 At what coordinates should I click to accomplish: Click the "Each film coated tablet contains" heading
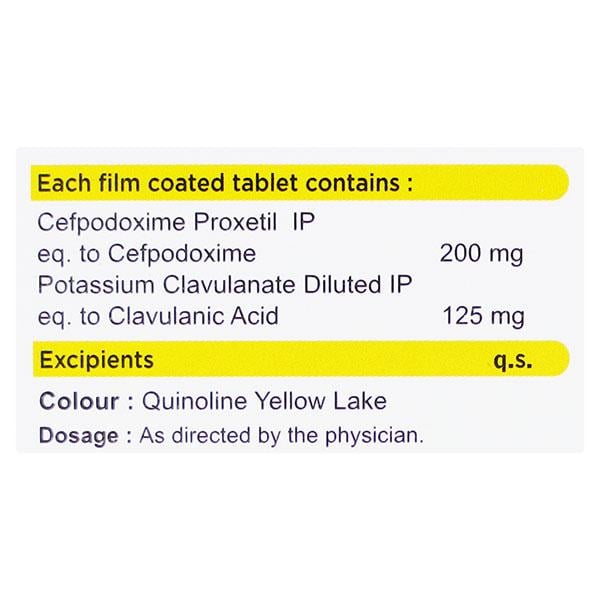click(224, 184)
